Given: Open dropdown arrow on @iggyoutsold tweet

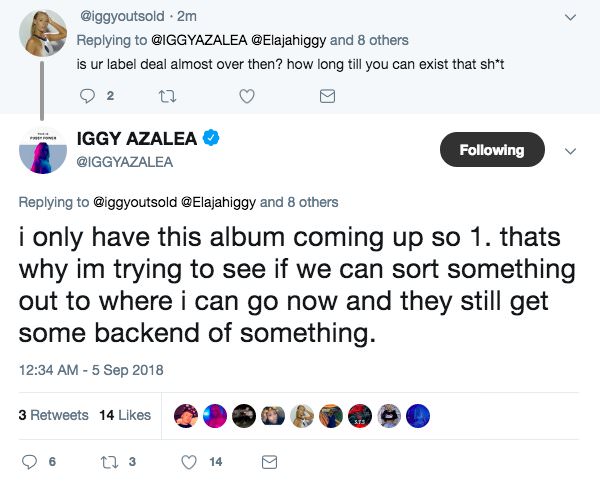Looking at the screenshot, I should coord(570,17).
